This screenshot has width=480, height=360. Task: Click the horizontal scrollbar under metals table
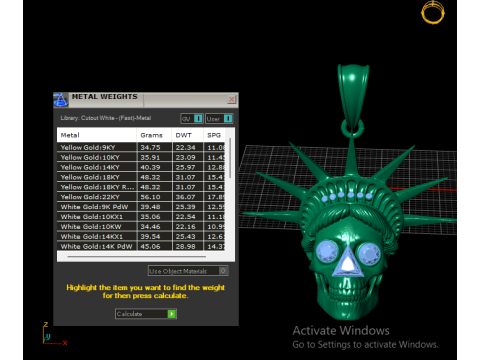[137, 257]
